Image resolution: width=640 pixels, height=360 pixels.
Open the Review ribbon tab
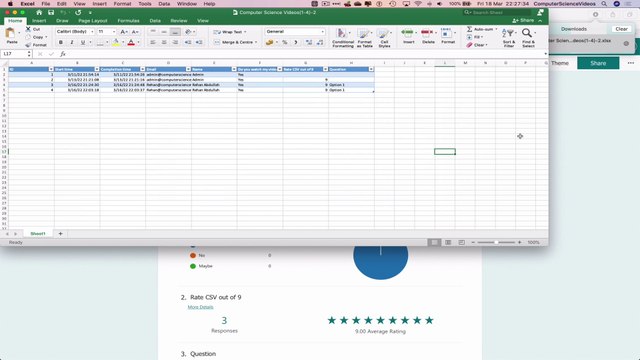179,21
